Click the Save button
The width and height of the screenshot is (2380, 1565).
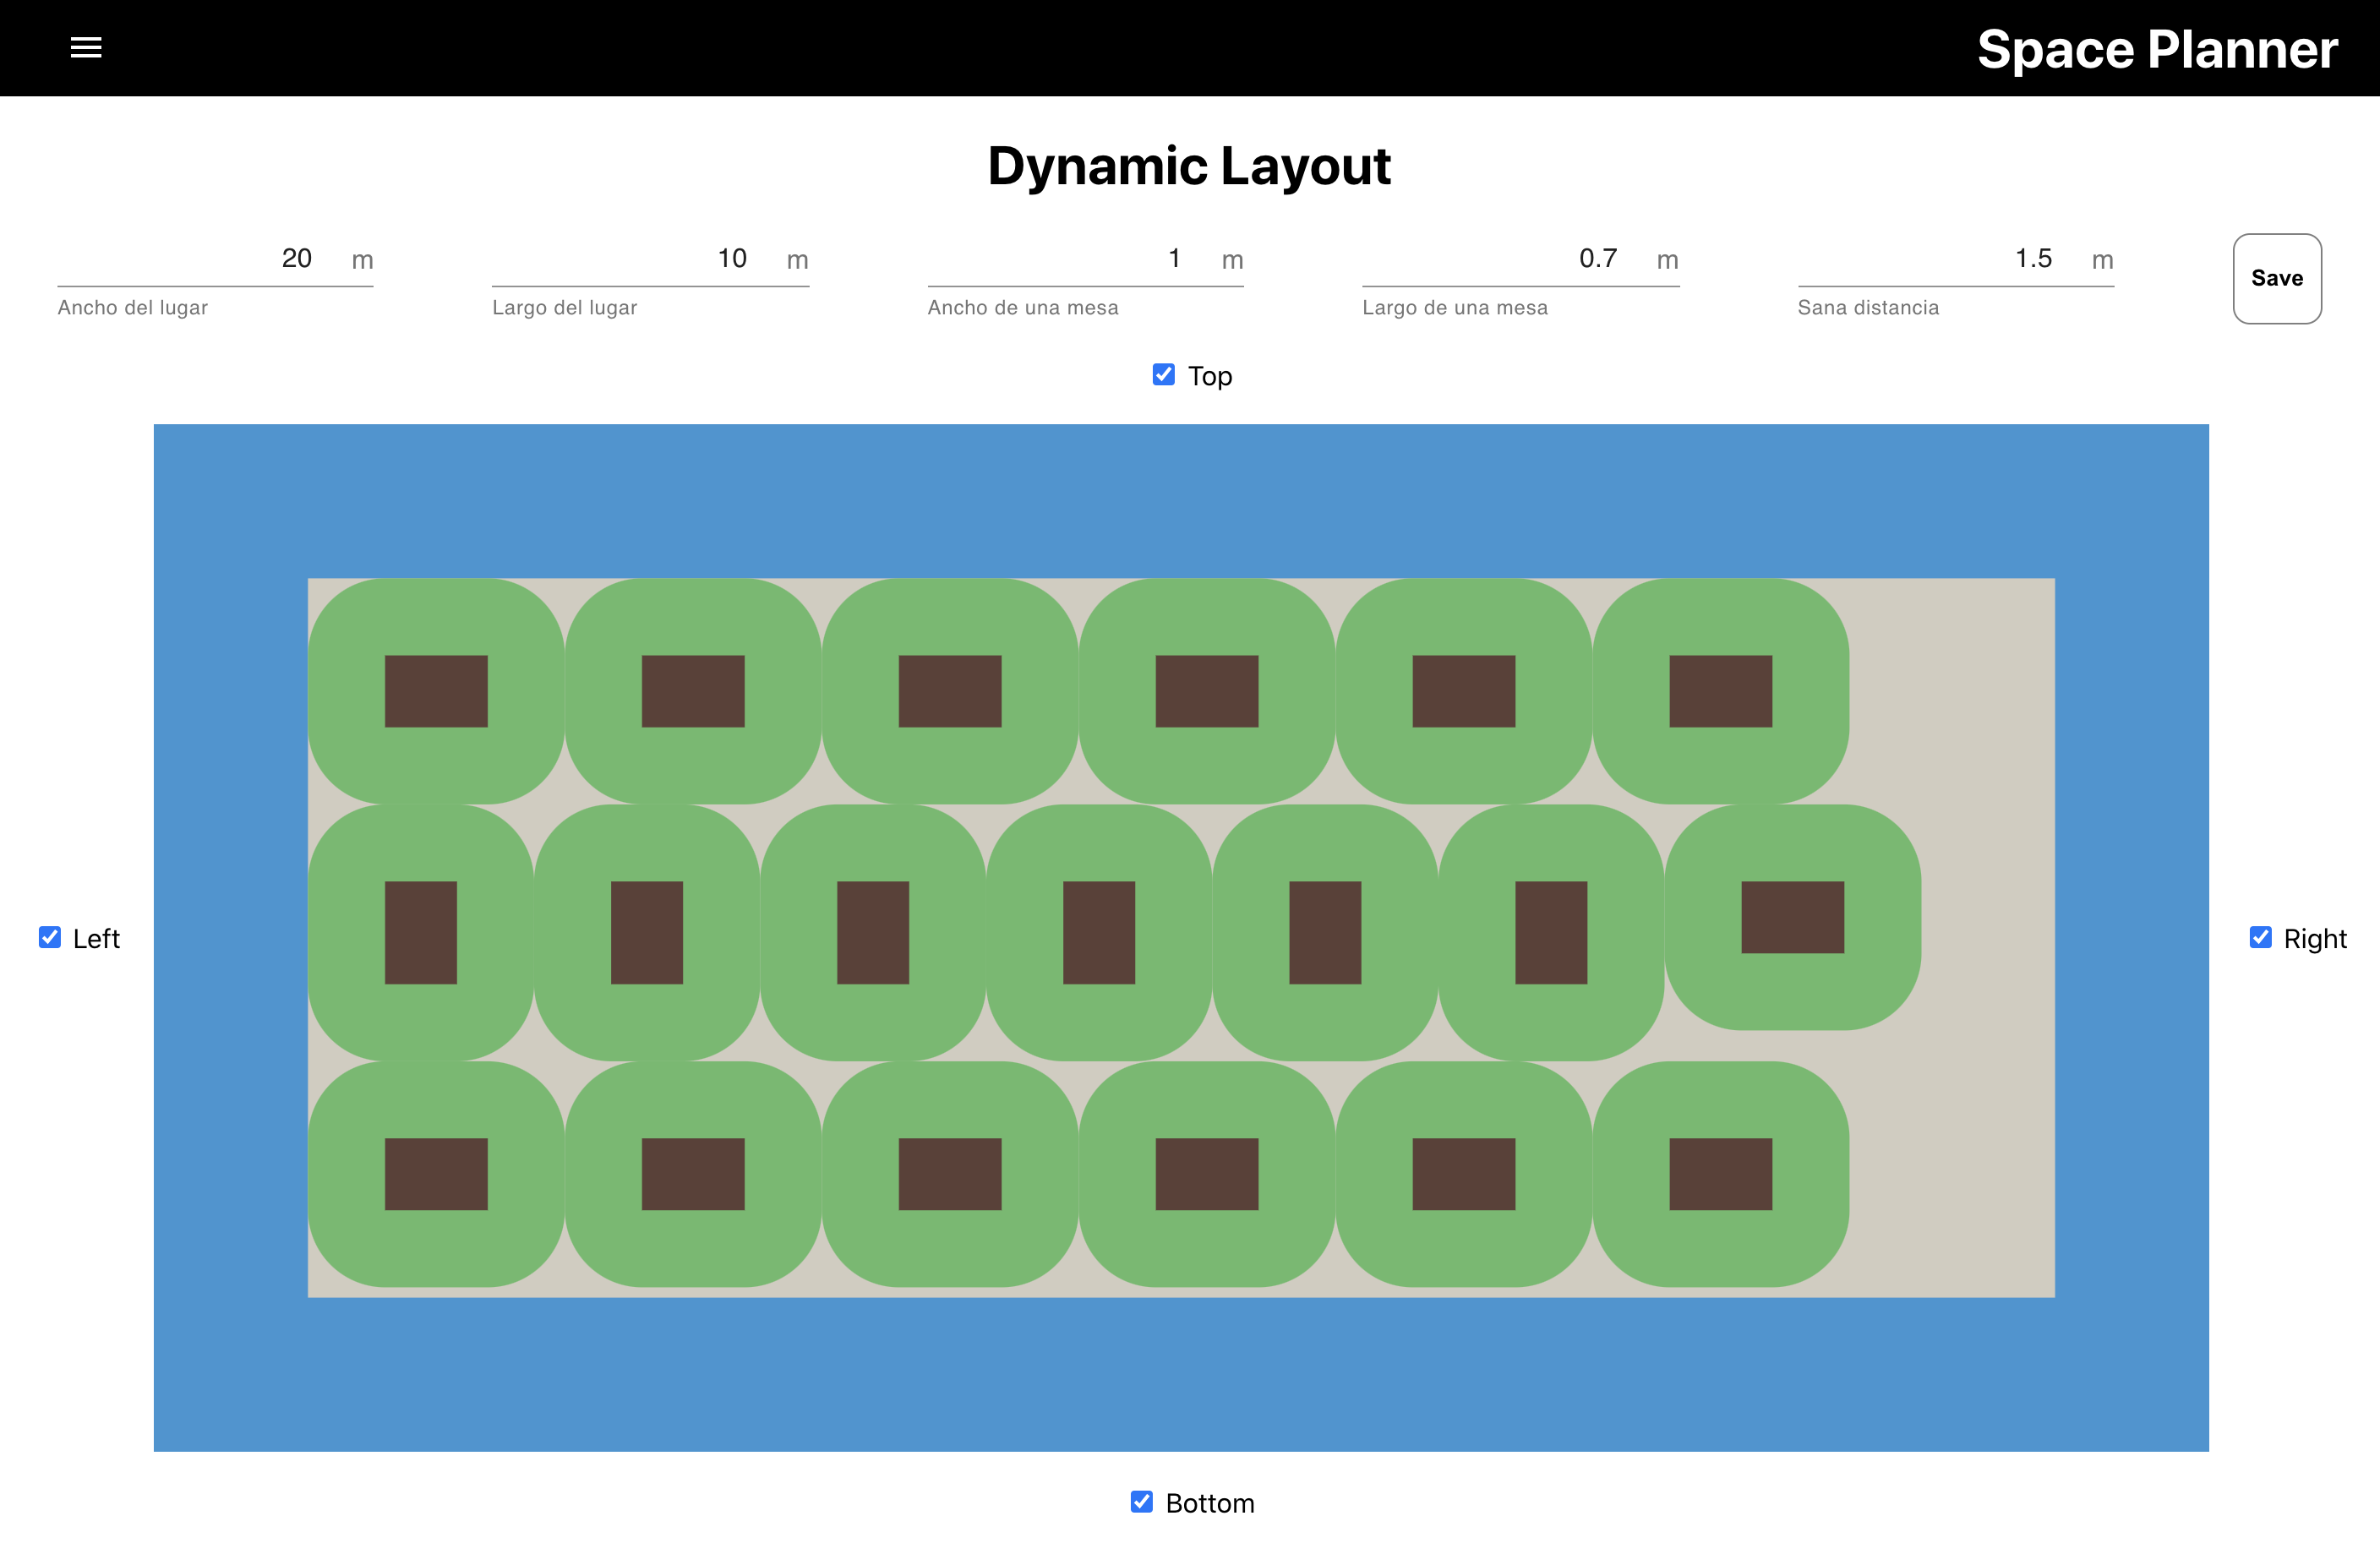pyautogui.click(x=2276, y=278)
